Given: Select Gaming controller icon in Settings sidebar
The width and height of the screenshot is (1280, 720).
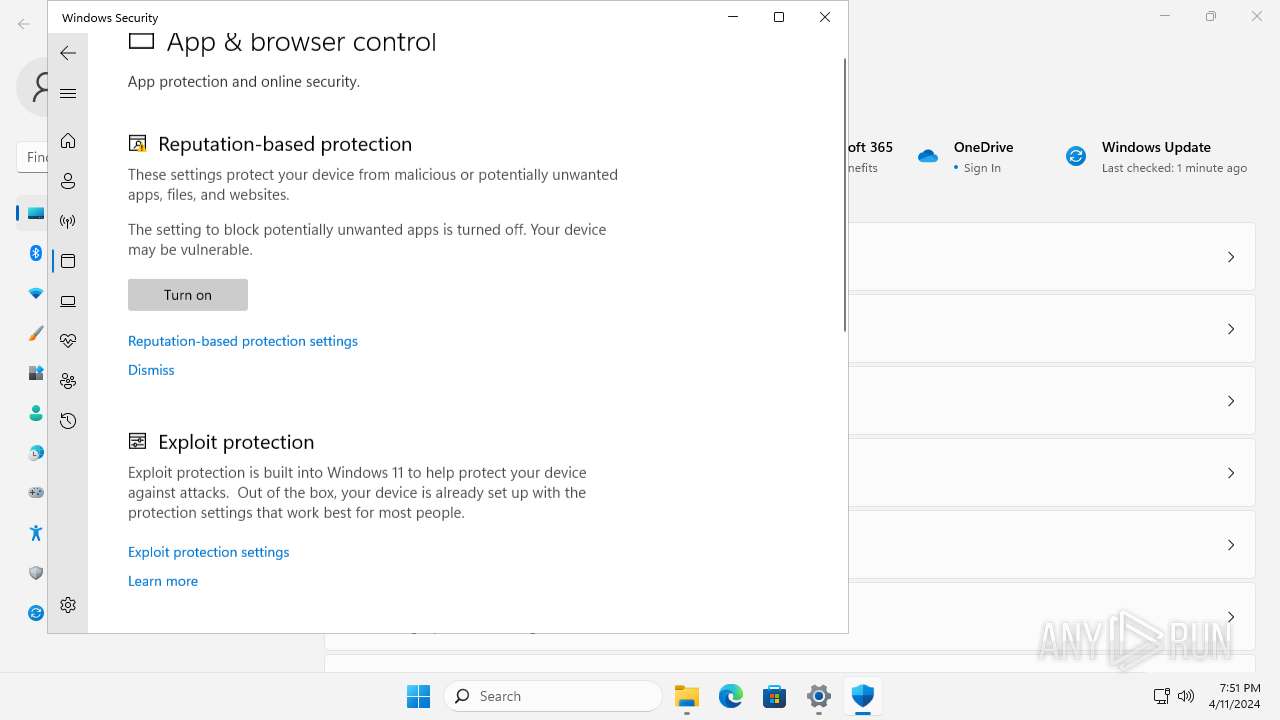Looking at the screenshot, I should (x=36, y=493).
